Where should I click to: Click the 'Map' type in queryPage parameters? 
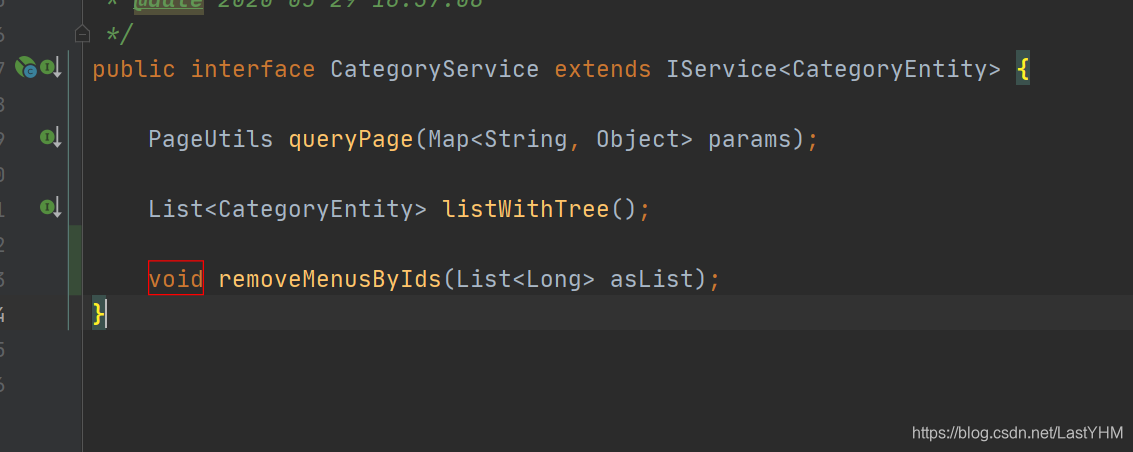449,139
